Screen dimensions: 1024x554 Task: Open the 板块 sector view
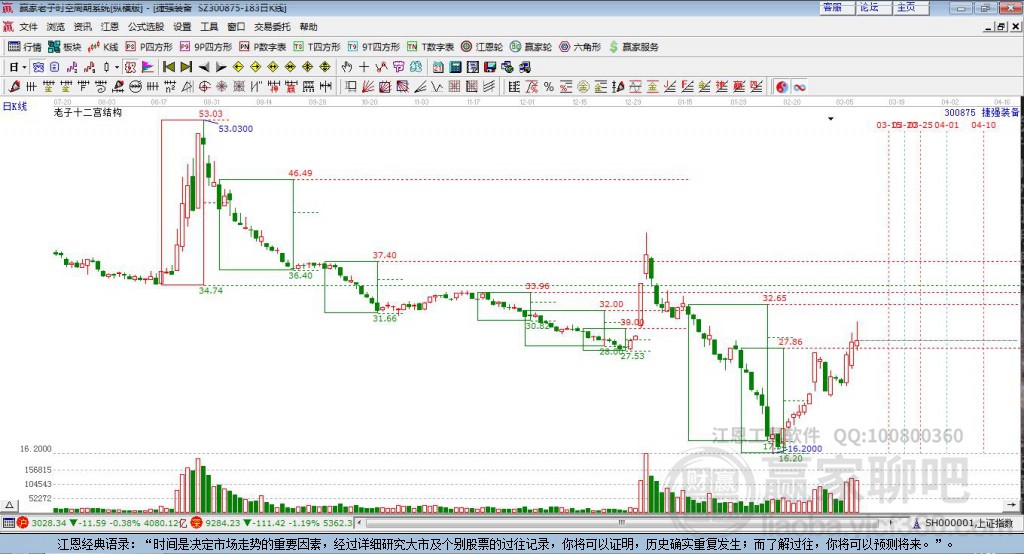(65, 47)
